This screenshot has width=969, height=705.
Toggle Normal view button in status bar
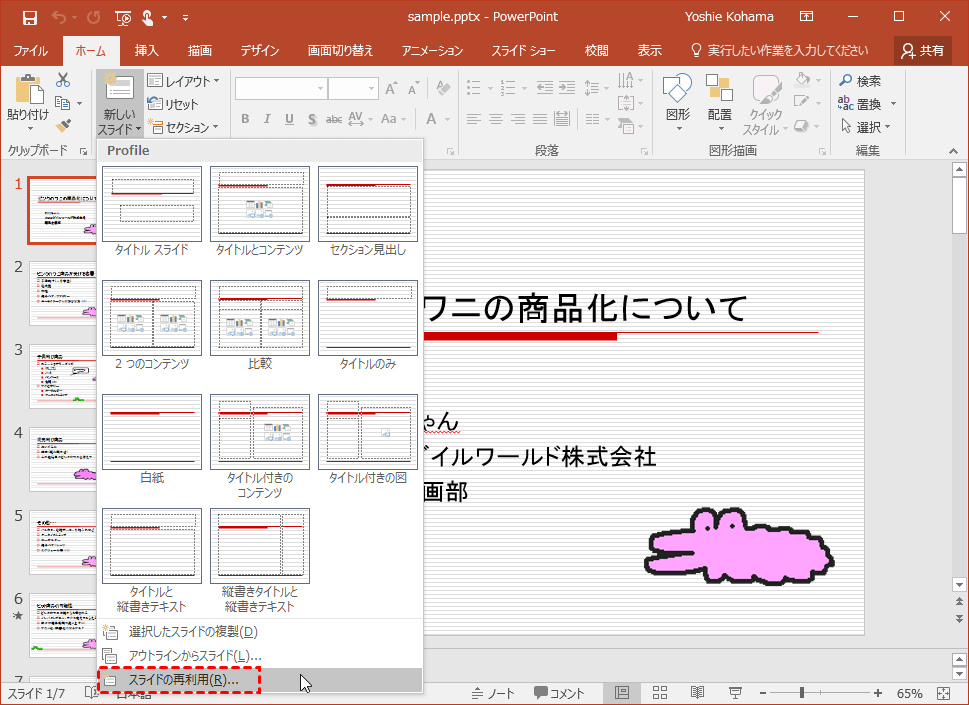[622, 693]
